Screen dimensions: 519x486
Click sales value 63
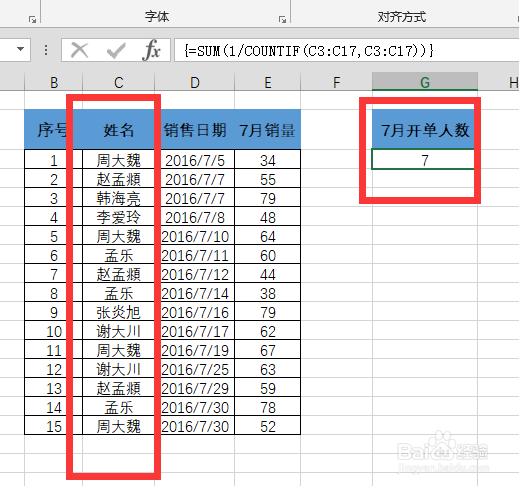coord(268,369)
